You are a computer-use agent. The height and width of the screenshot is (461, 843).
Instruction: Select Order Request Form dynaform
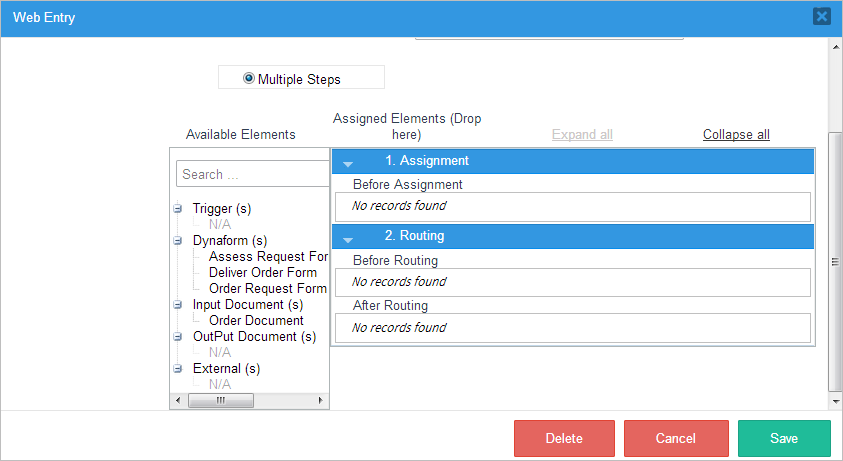267,289
